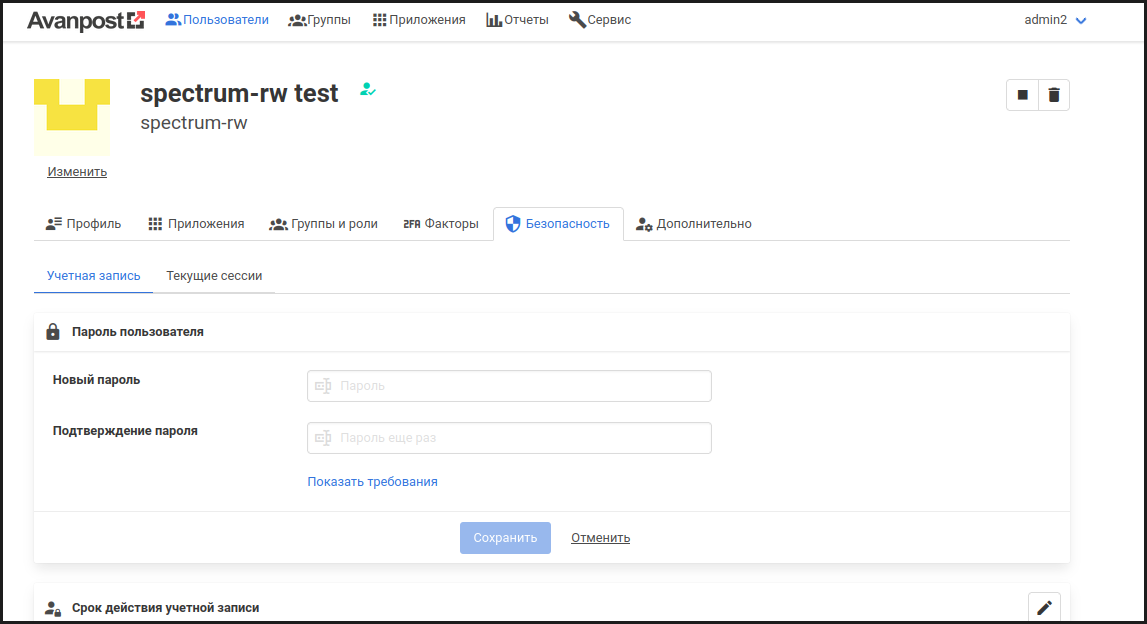Expand the admin2 account dropdown
The width and height of the screenshot is (1147, 624).
[1055, 20]
